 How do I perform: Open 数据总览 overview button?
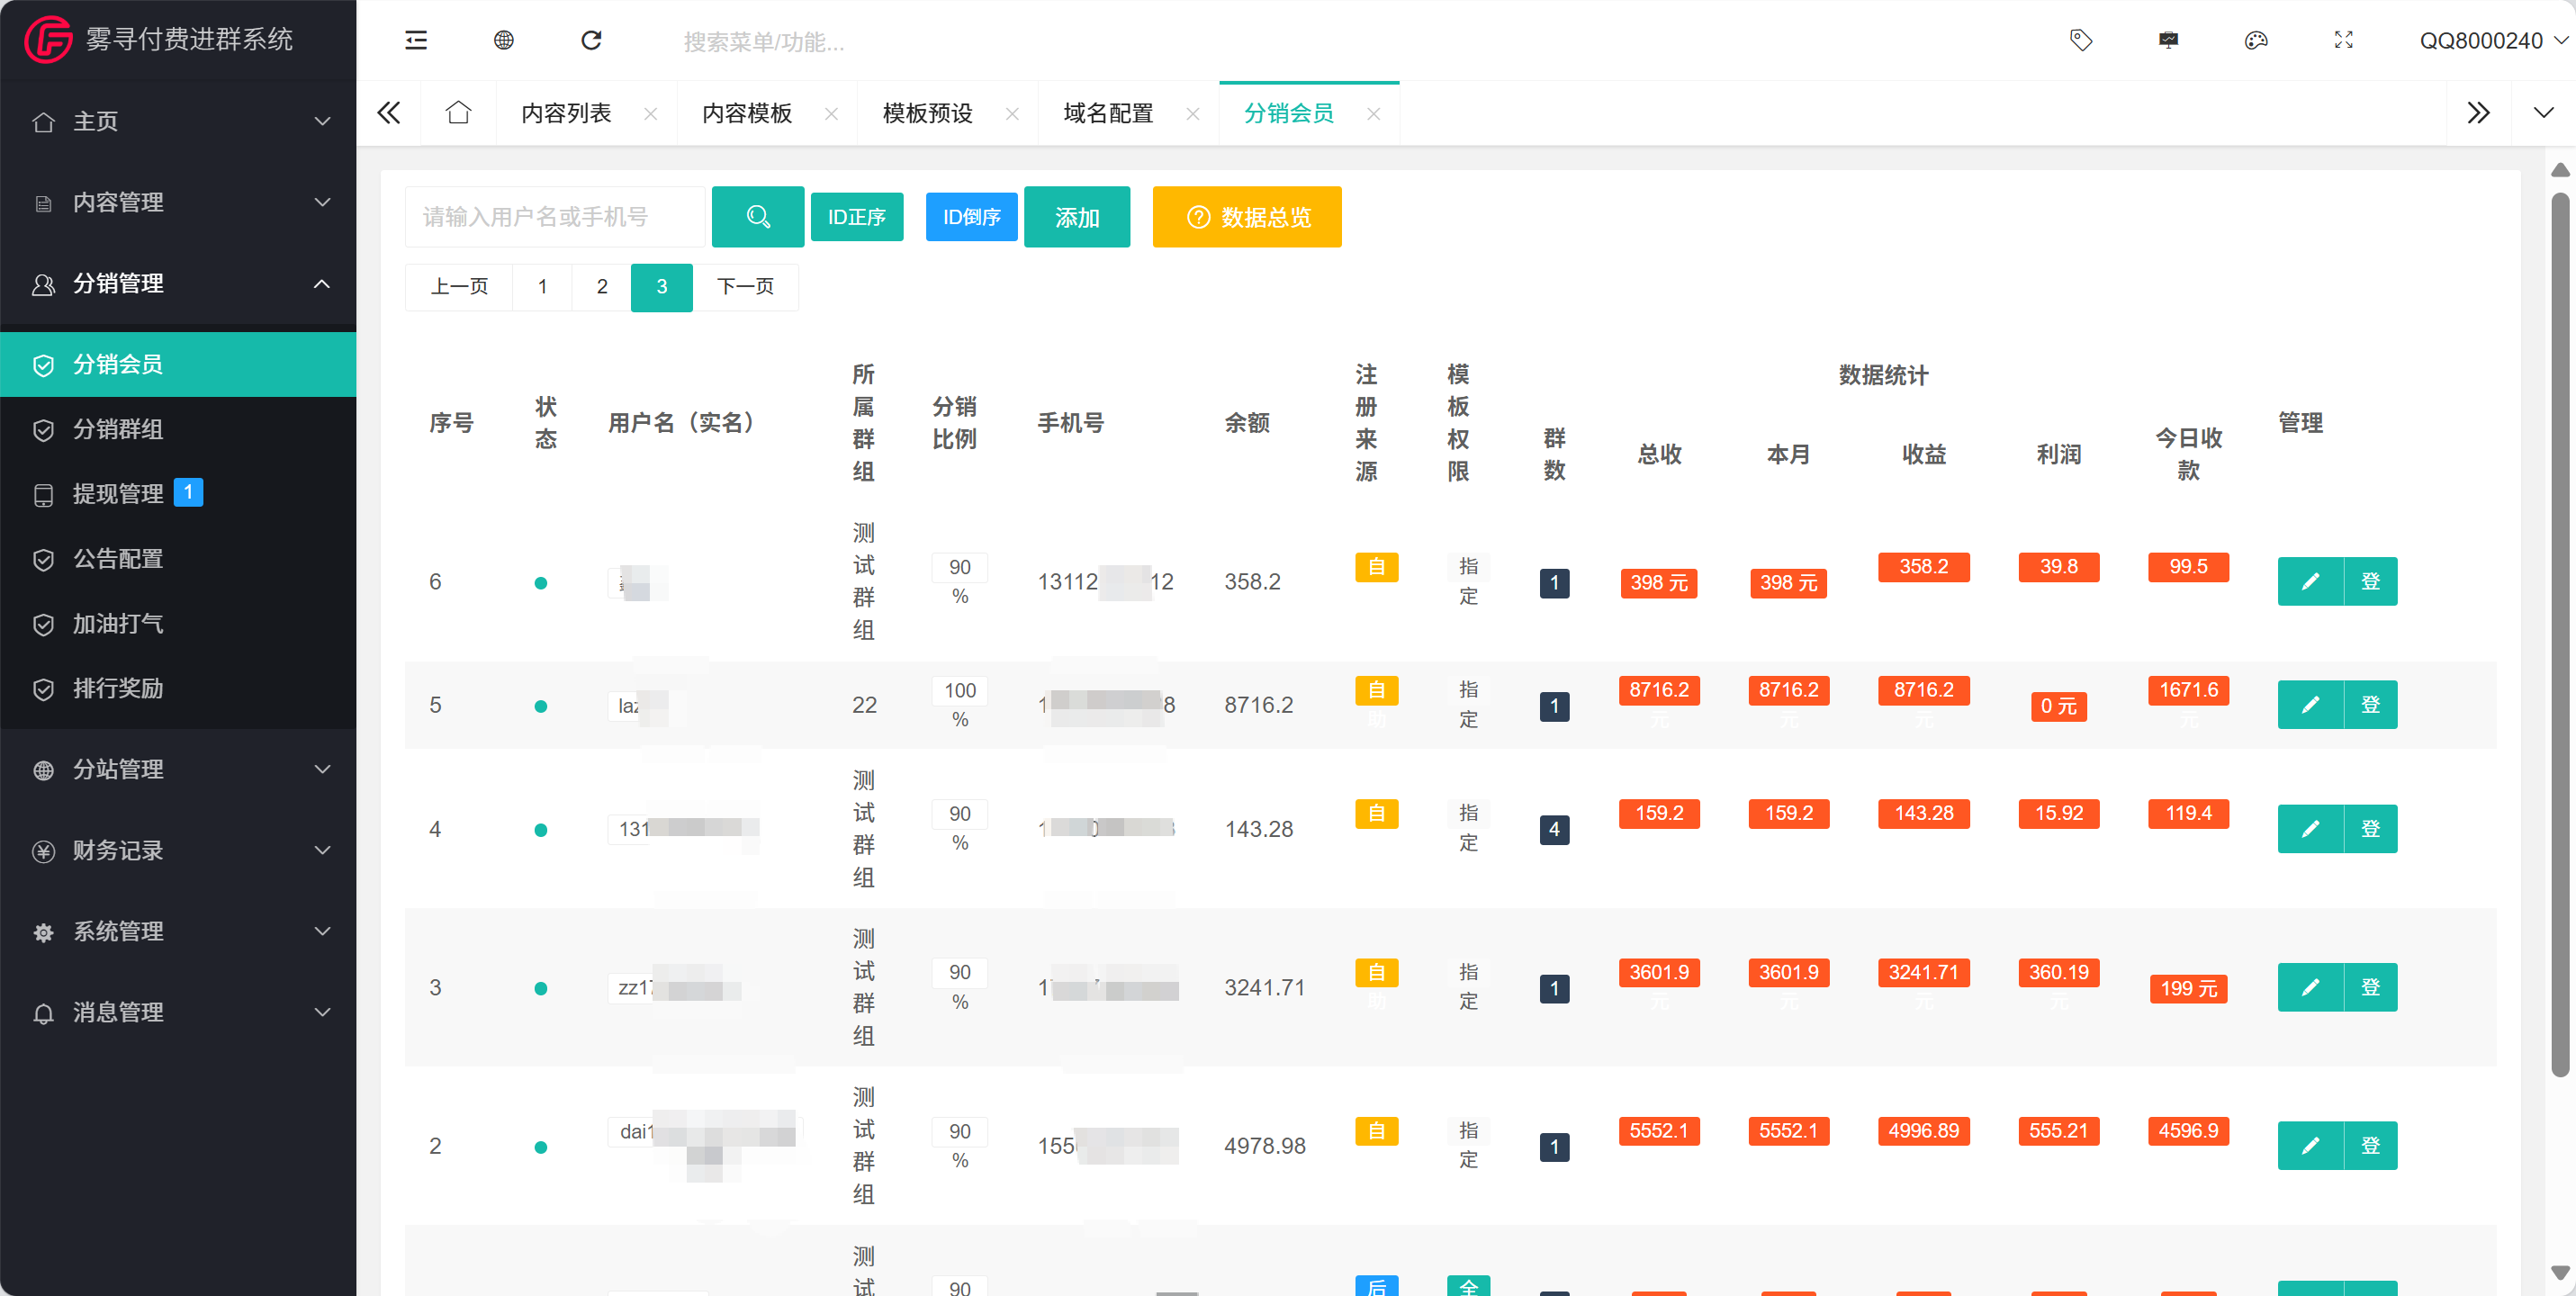click(1247, 216)
